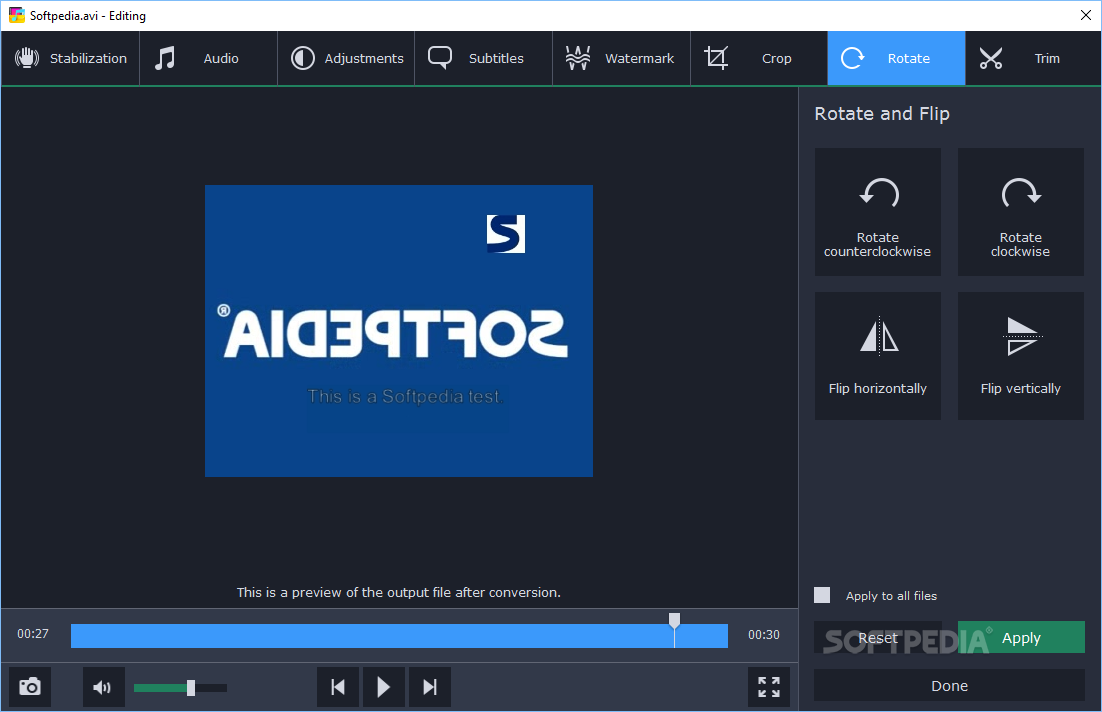
Task: Click the Reset button
Action: 878,637
